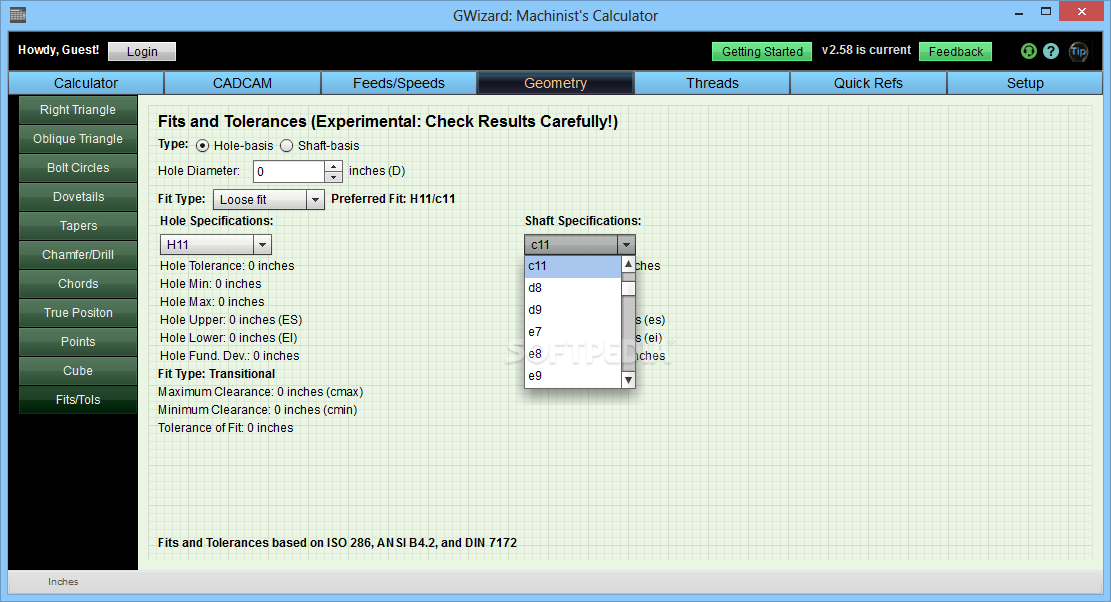Open the Dovetails calculator
Image resolution: width=1111 pixels, height=602 pixels.
coord(78,197)
